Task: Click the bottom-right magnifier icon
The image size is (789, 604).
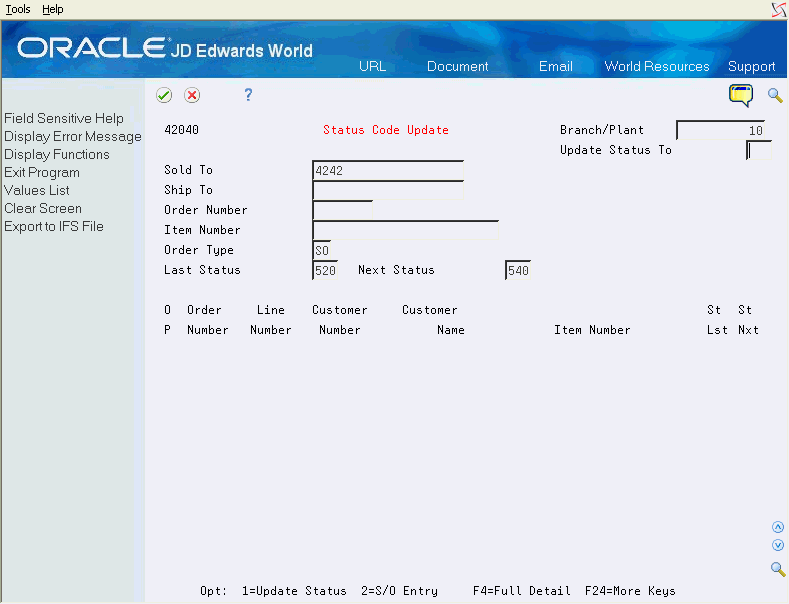Action: coord(778,569)
